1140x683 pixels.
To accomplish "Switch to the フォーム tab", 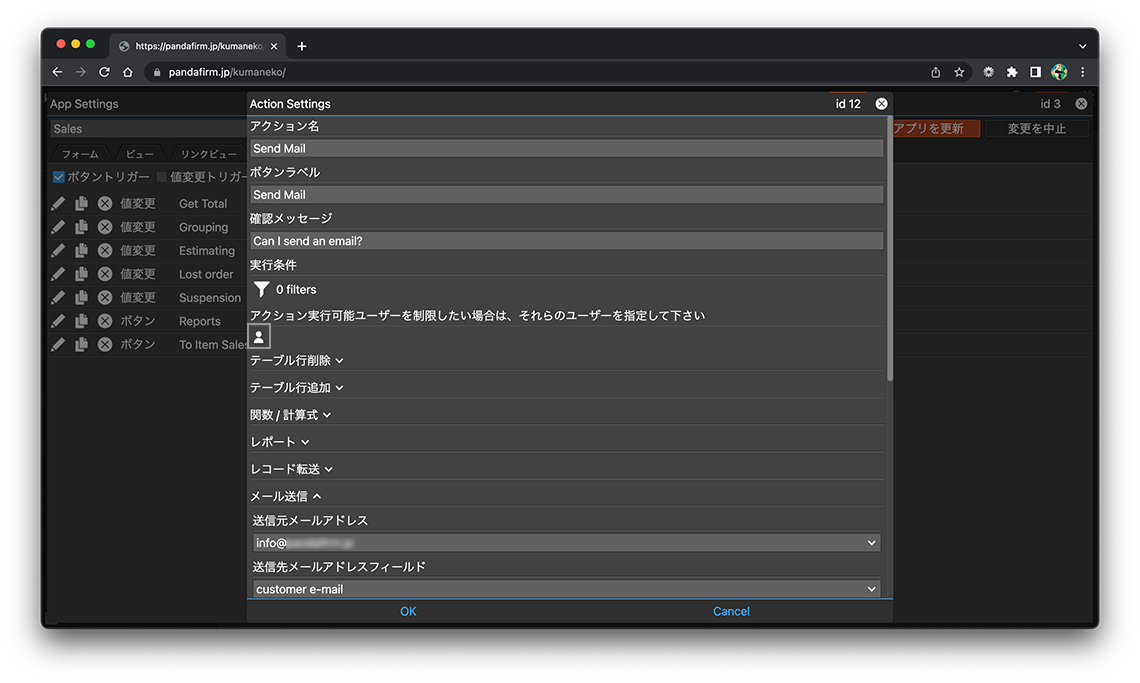I will (x=80, y=154).
